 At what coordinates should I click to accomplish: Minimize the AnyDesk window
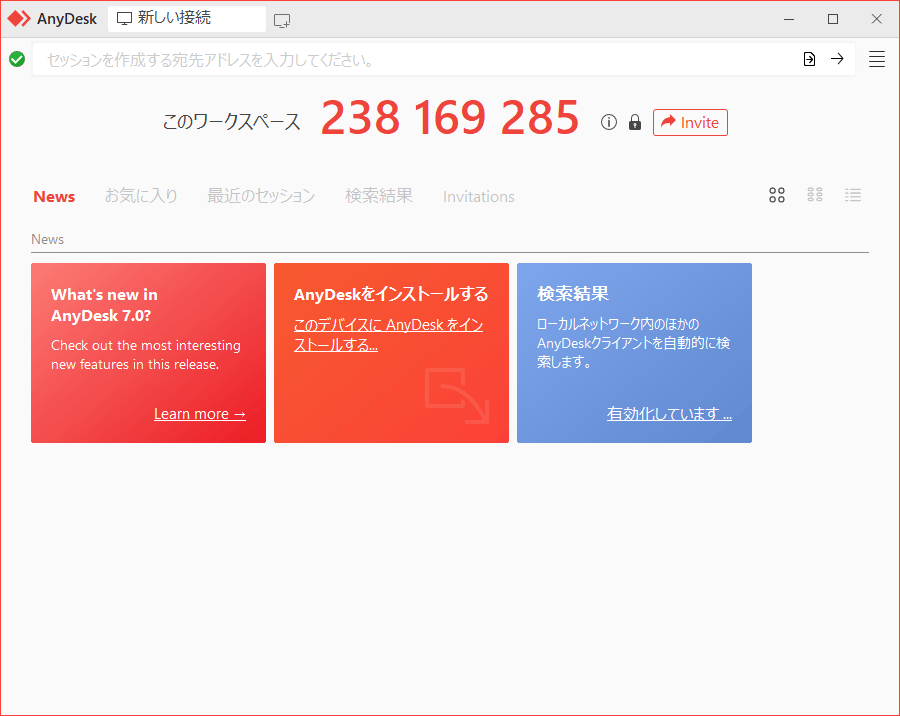[789, 19]
